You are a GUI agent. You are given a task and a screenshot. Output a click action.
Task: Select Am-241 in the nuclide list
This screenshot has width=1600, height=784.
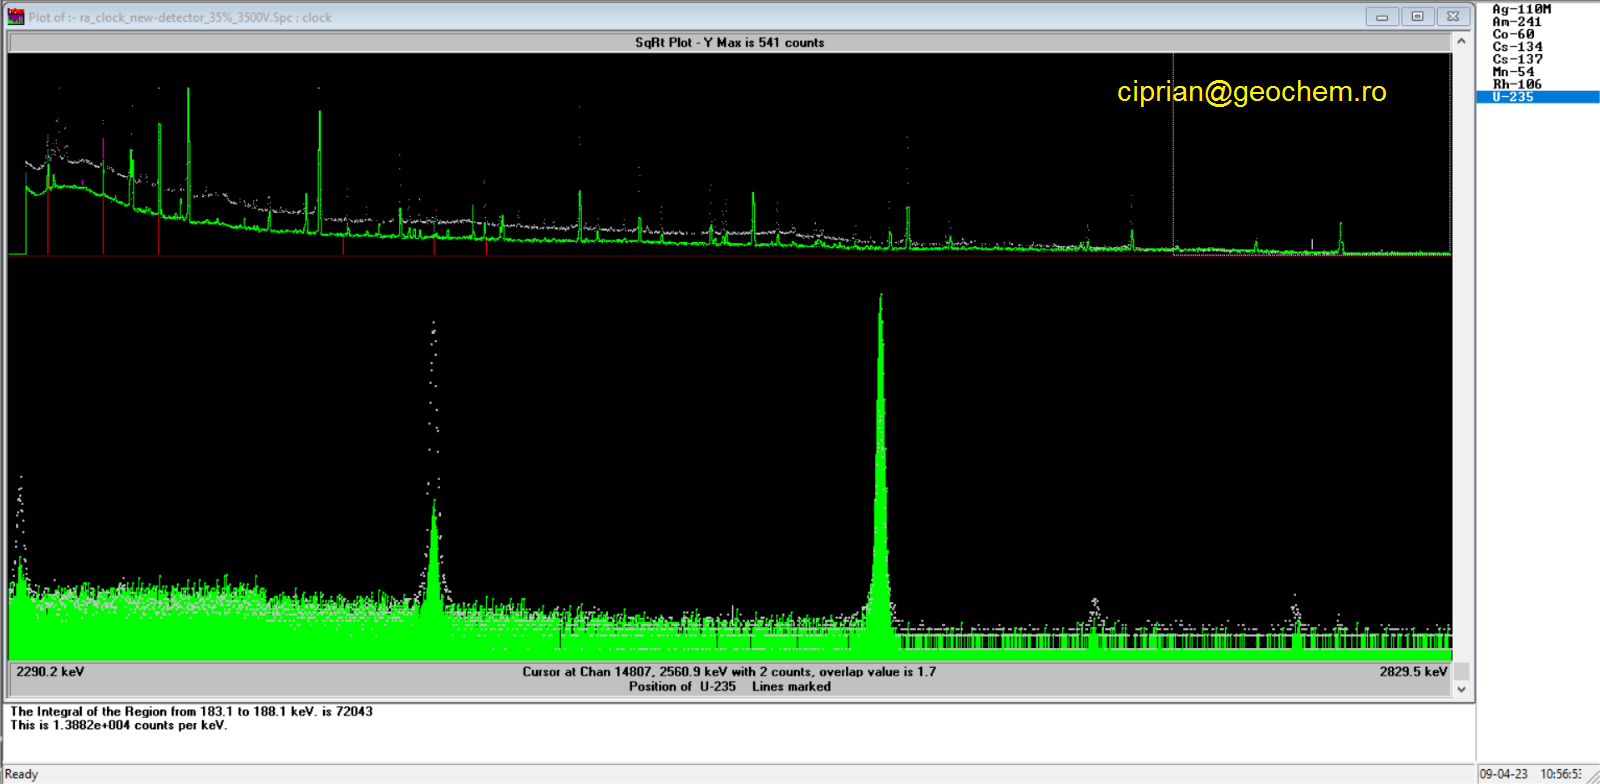[x=1516, y=22]
